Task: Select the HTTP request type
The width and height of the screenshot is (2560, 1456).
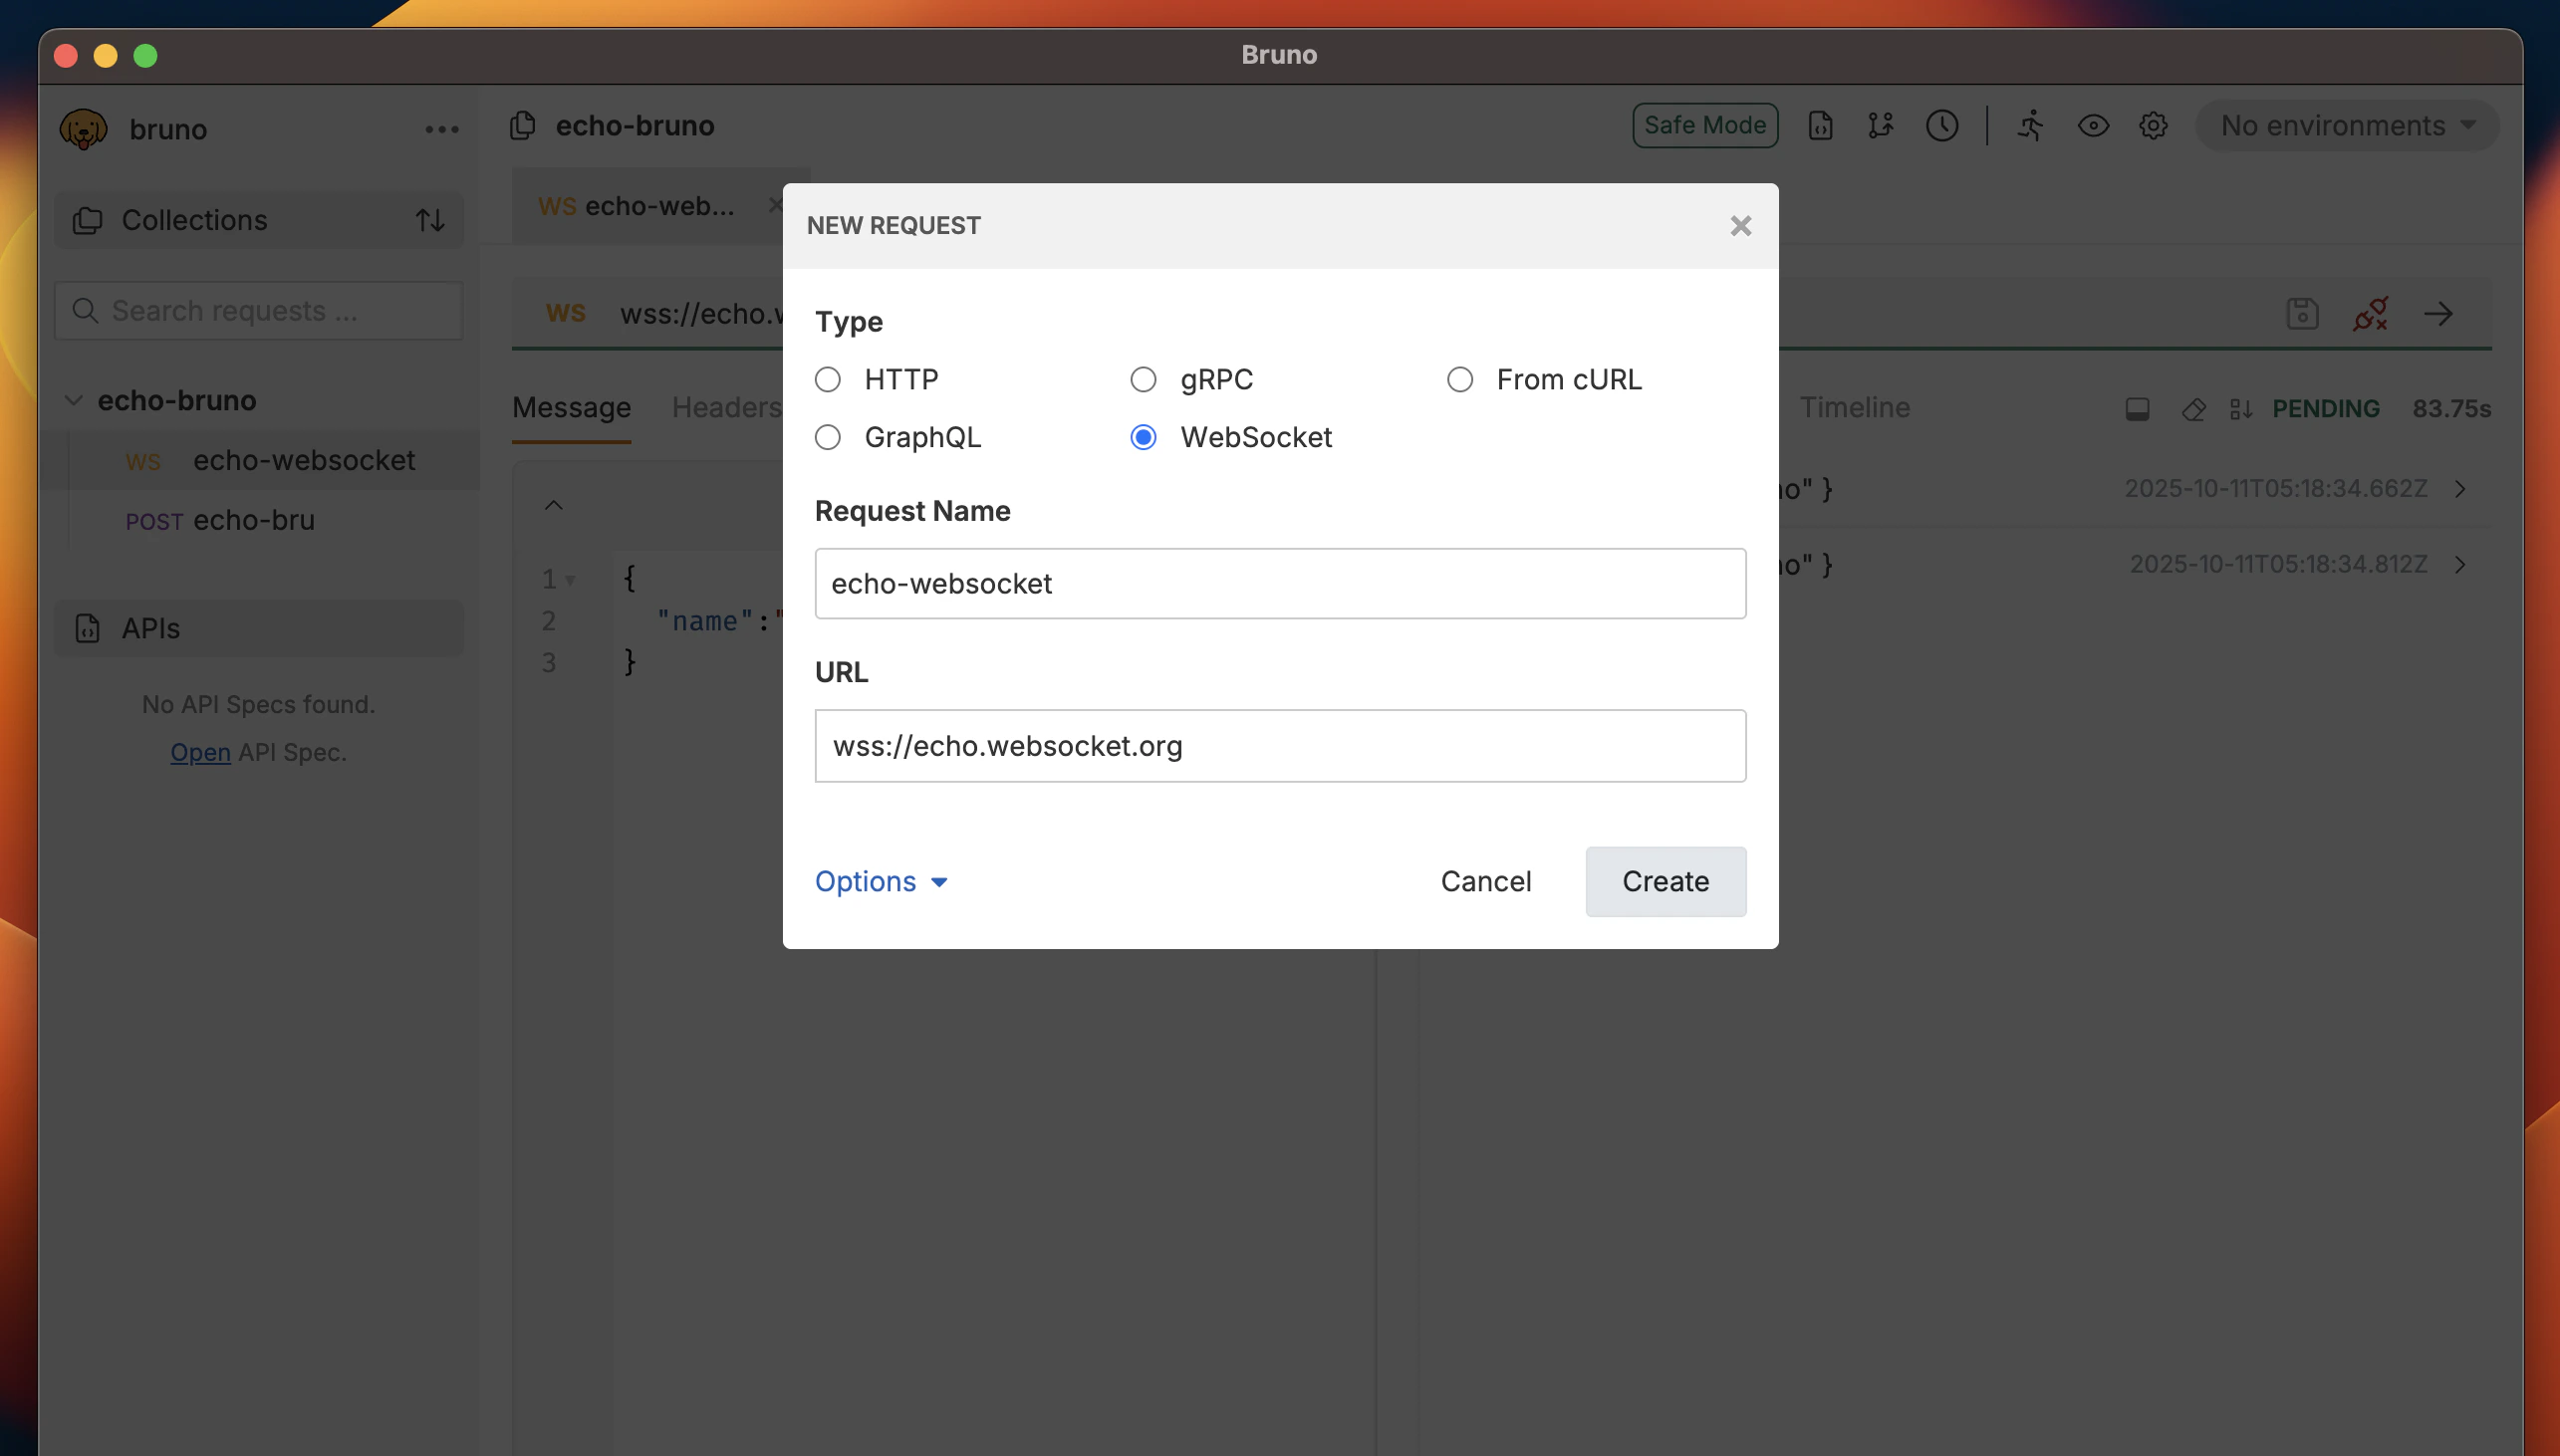Action: tap(828, 379)
